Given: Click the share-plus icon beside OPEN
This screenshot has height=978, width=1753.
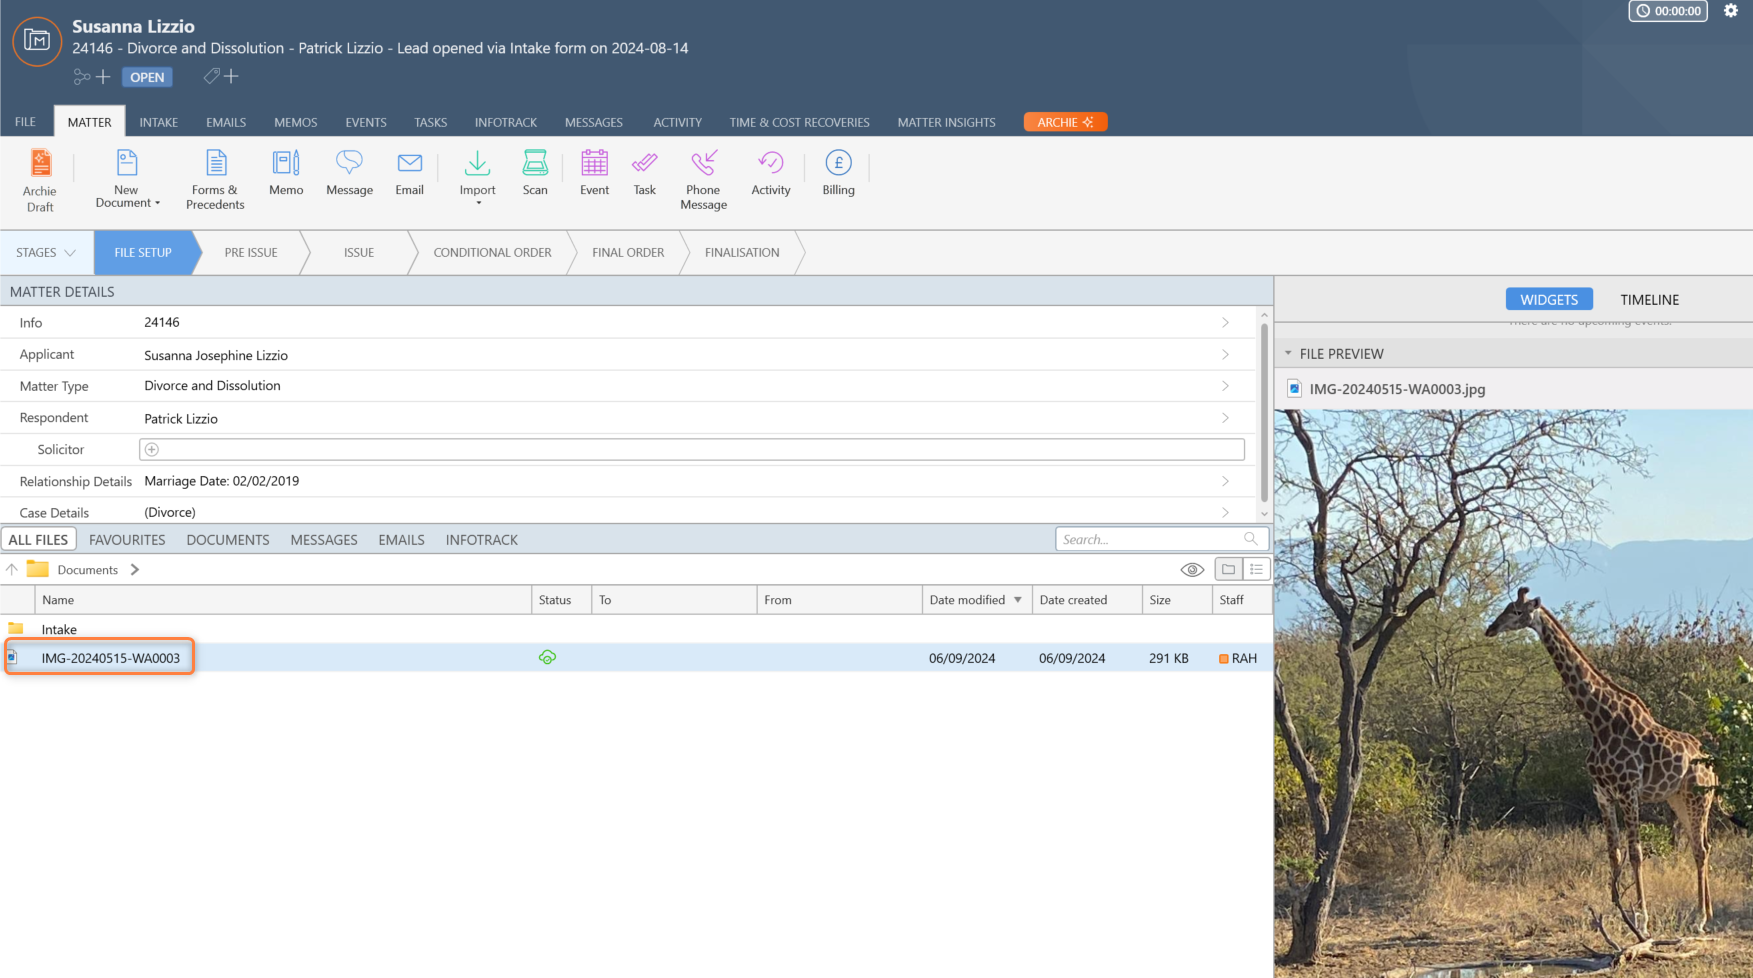Looking at the screenshot, I should (x=91, y=76).
